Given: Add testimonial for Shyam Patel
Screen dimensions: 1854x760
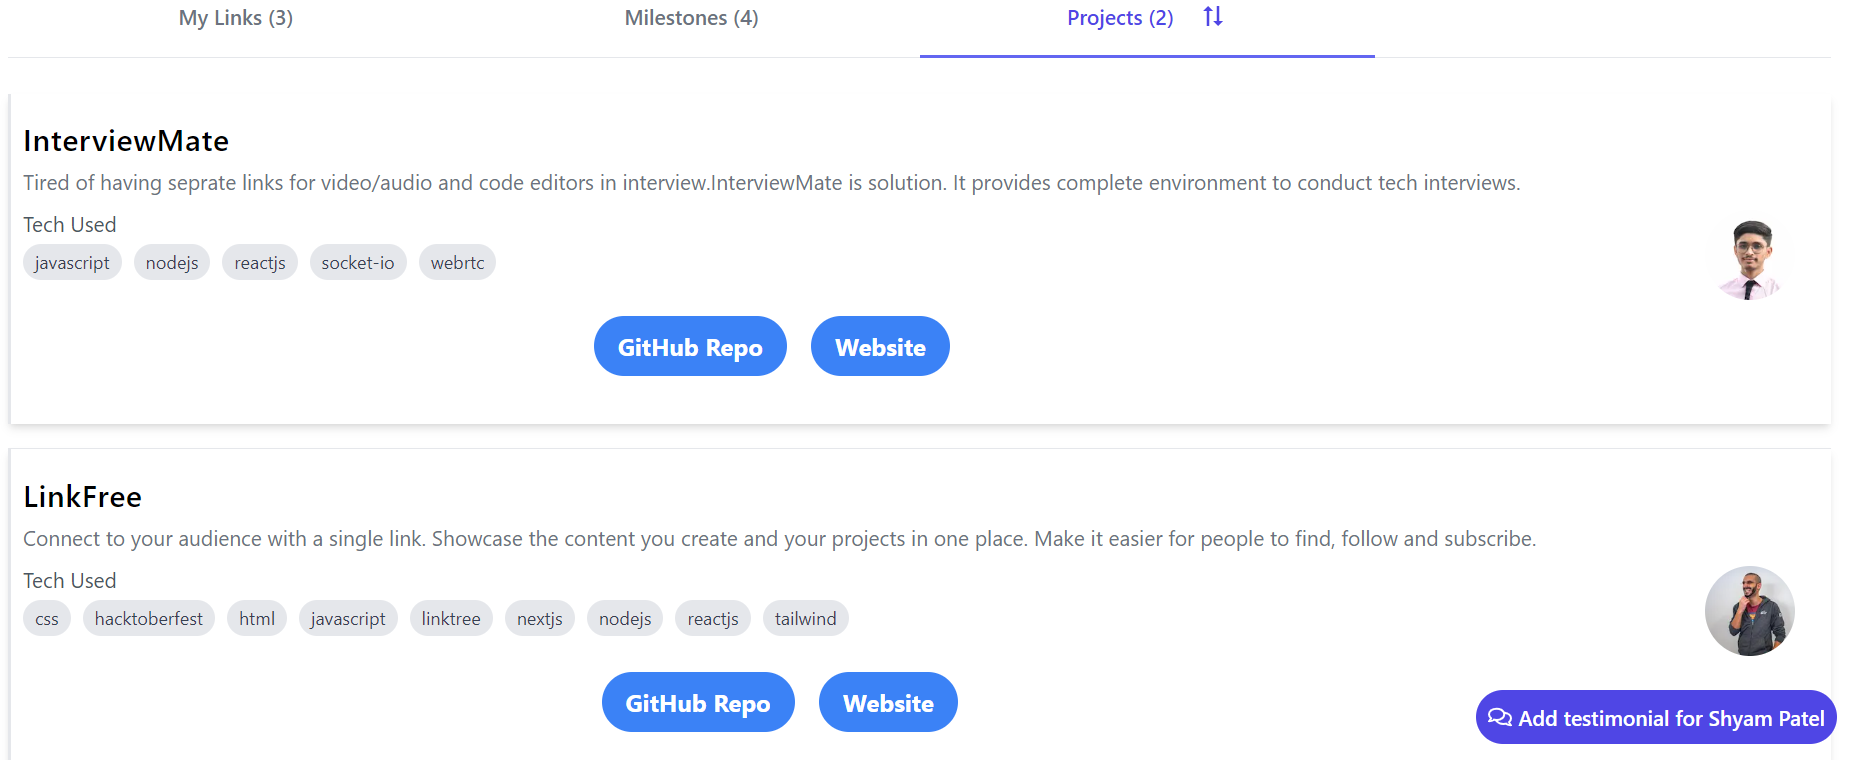Looking at the screenshot, I should click(1656, 717).
